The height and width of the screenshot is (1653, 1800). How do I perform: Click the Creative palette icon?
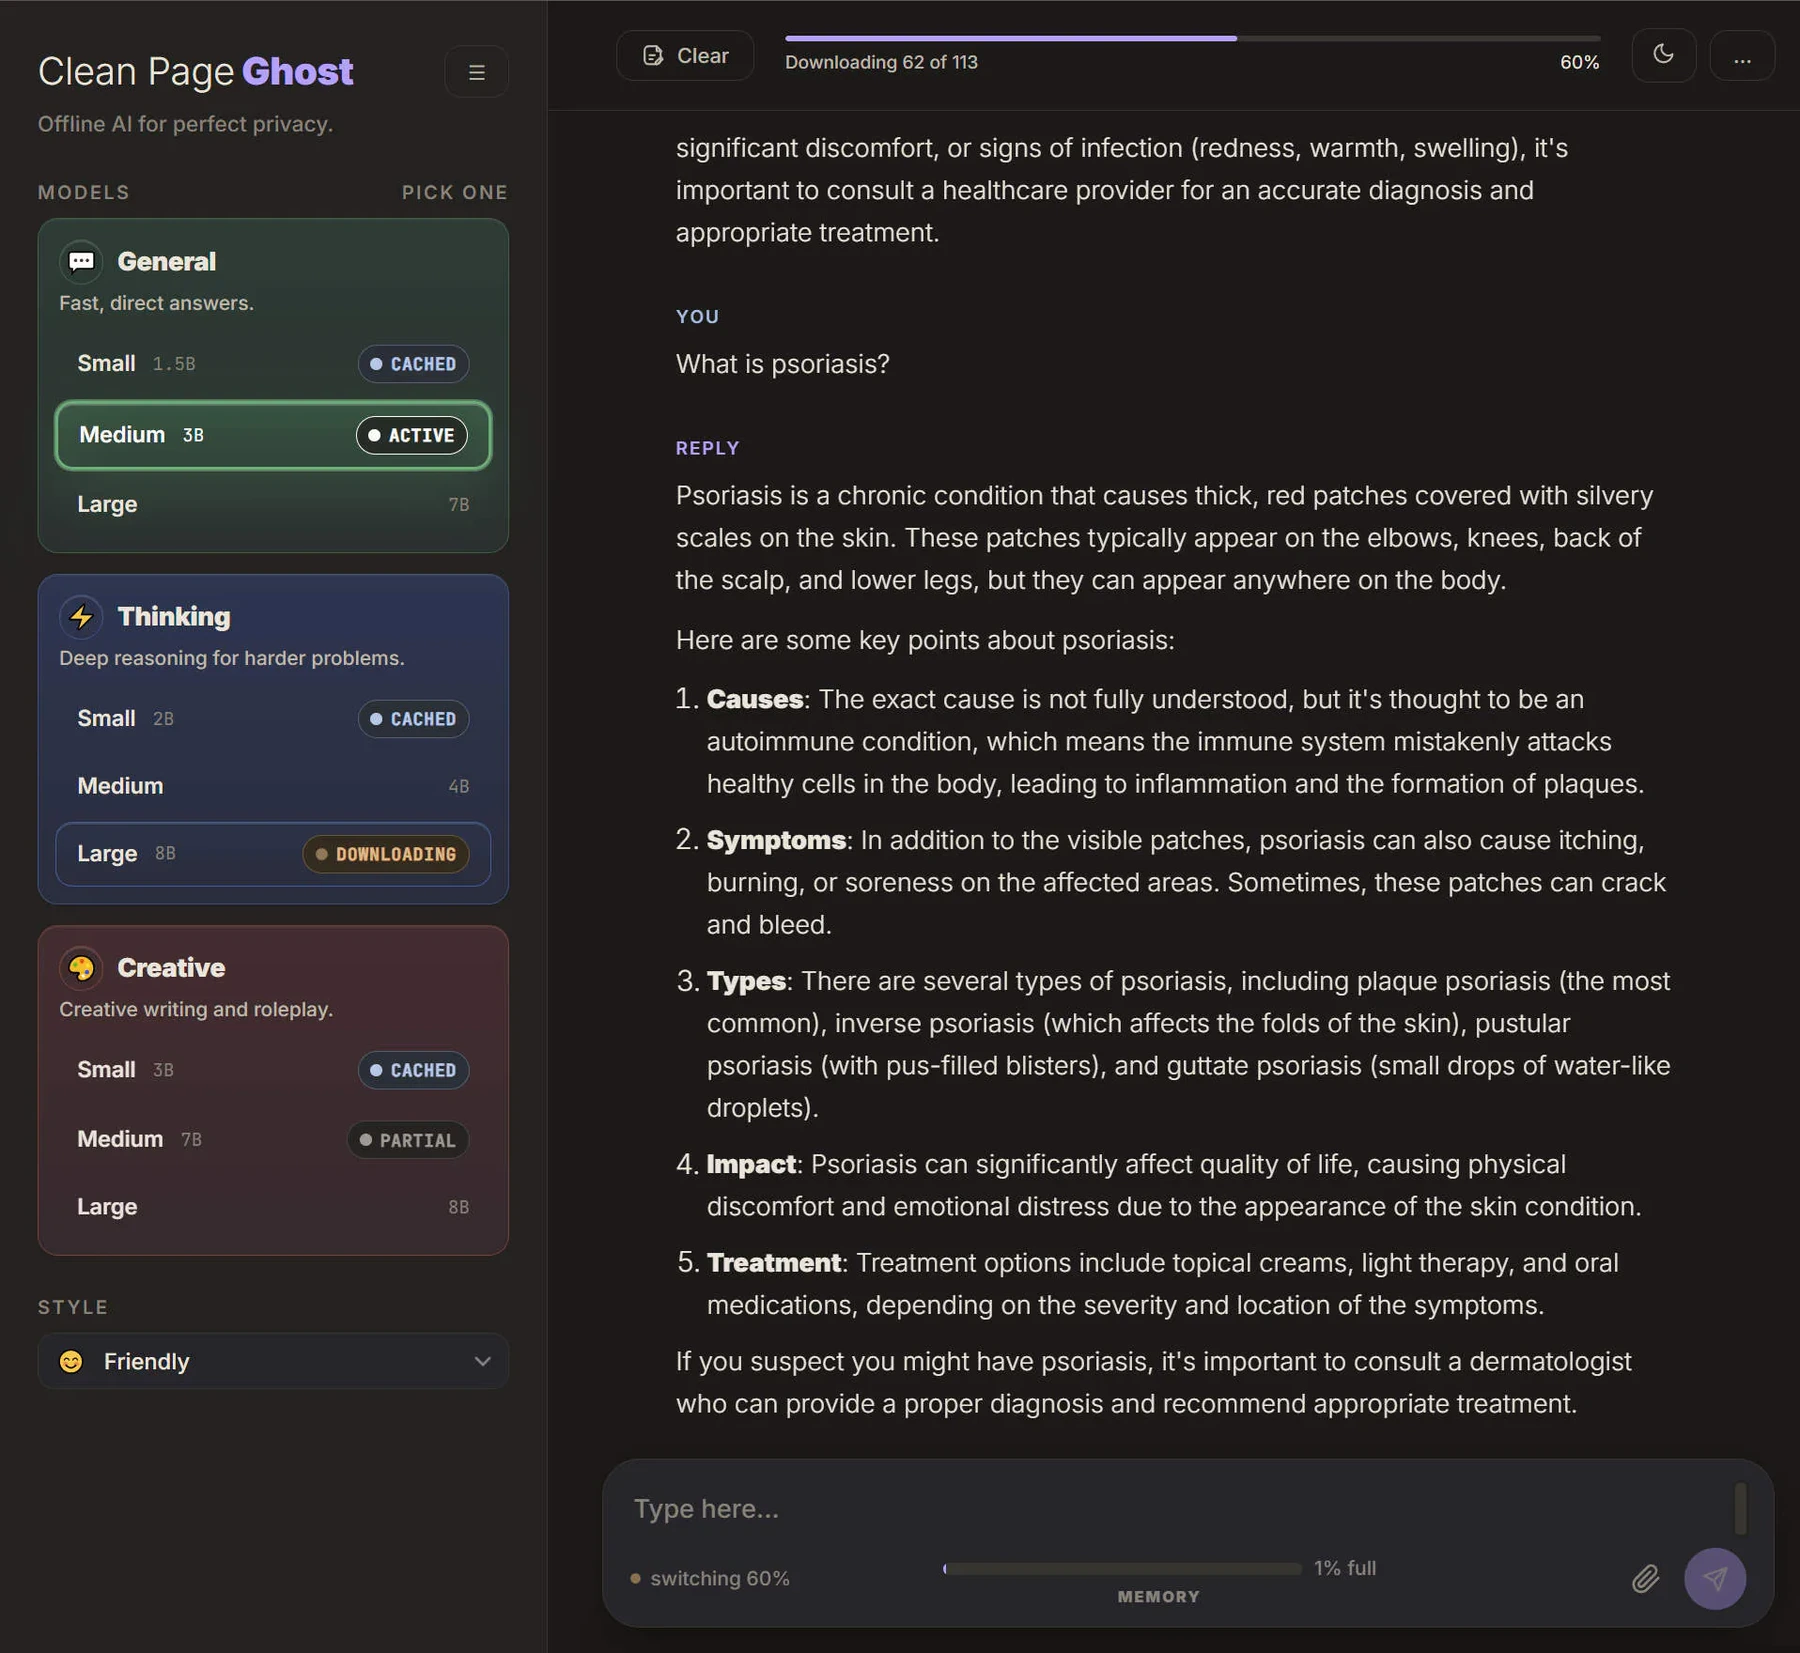click(81, 967)
